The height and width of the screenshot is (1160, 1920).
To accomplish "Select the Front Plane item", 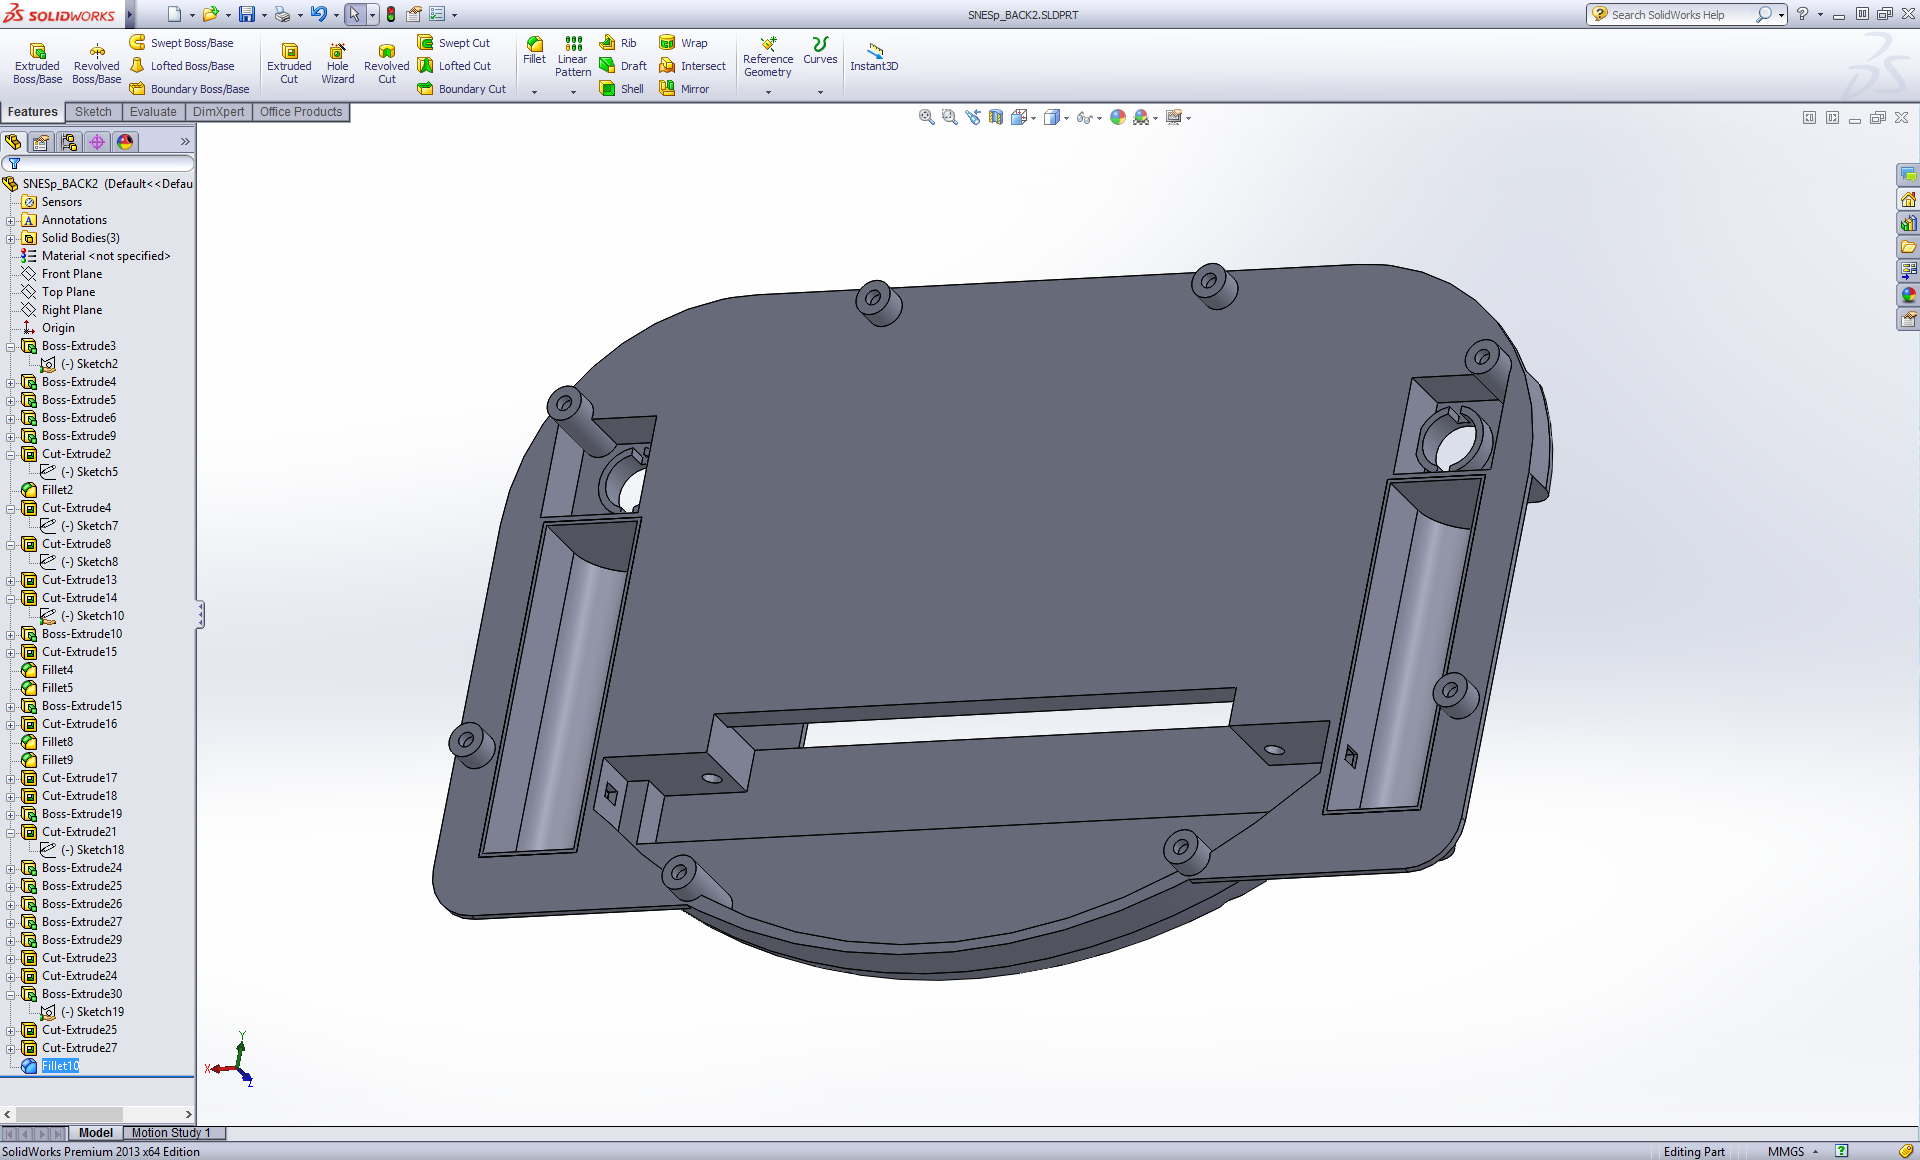I will click(71, 274).
